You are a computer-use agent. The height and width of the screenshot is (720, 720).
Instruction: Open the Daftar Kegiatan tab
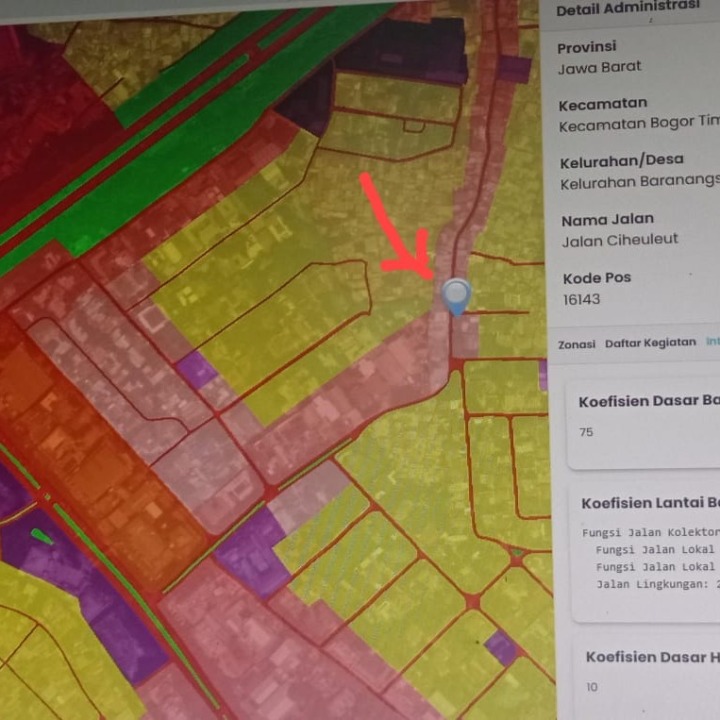(x=649, y=343)
